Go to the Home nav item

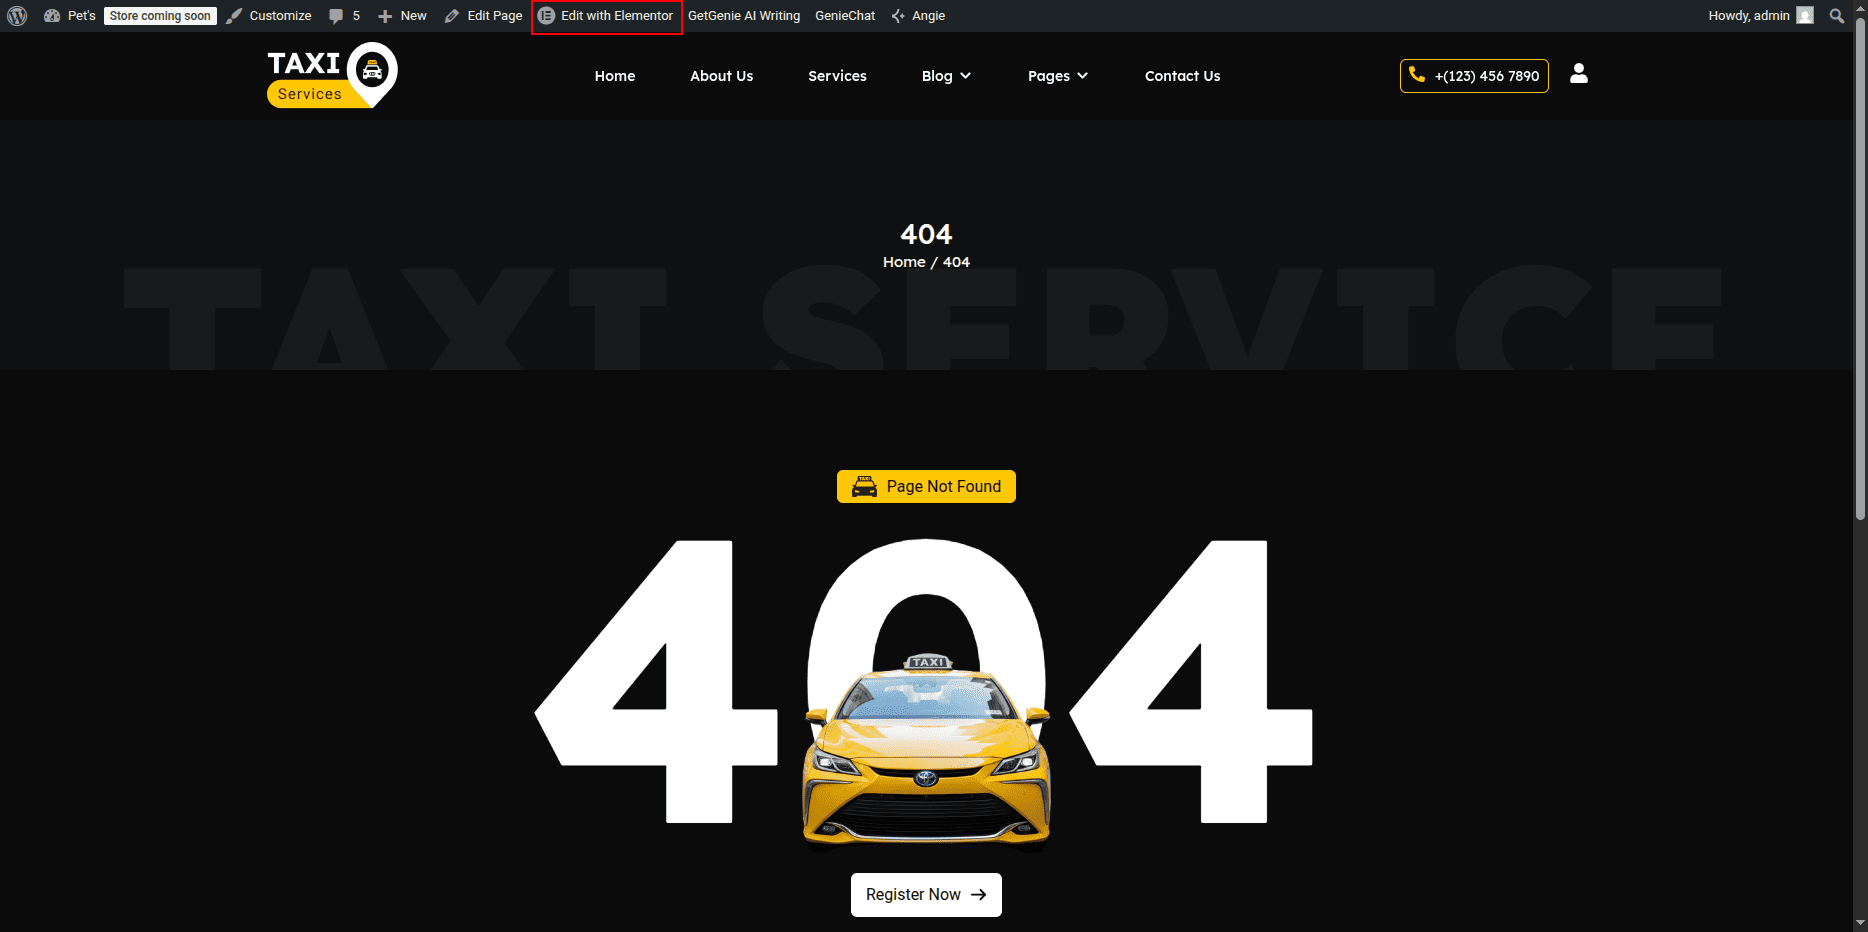[x=615, y=76]
